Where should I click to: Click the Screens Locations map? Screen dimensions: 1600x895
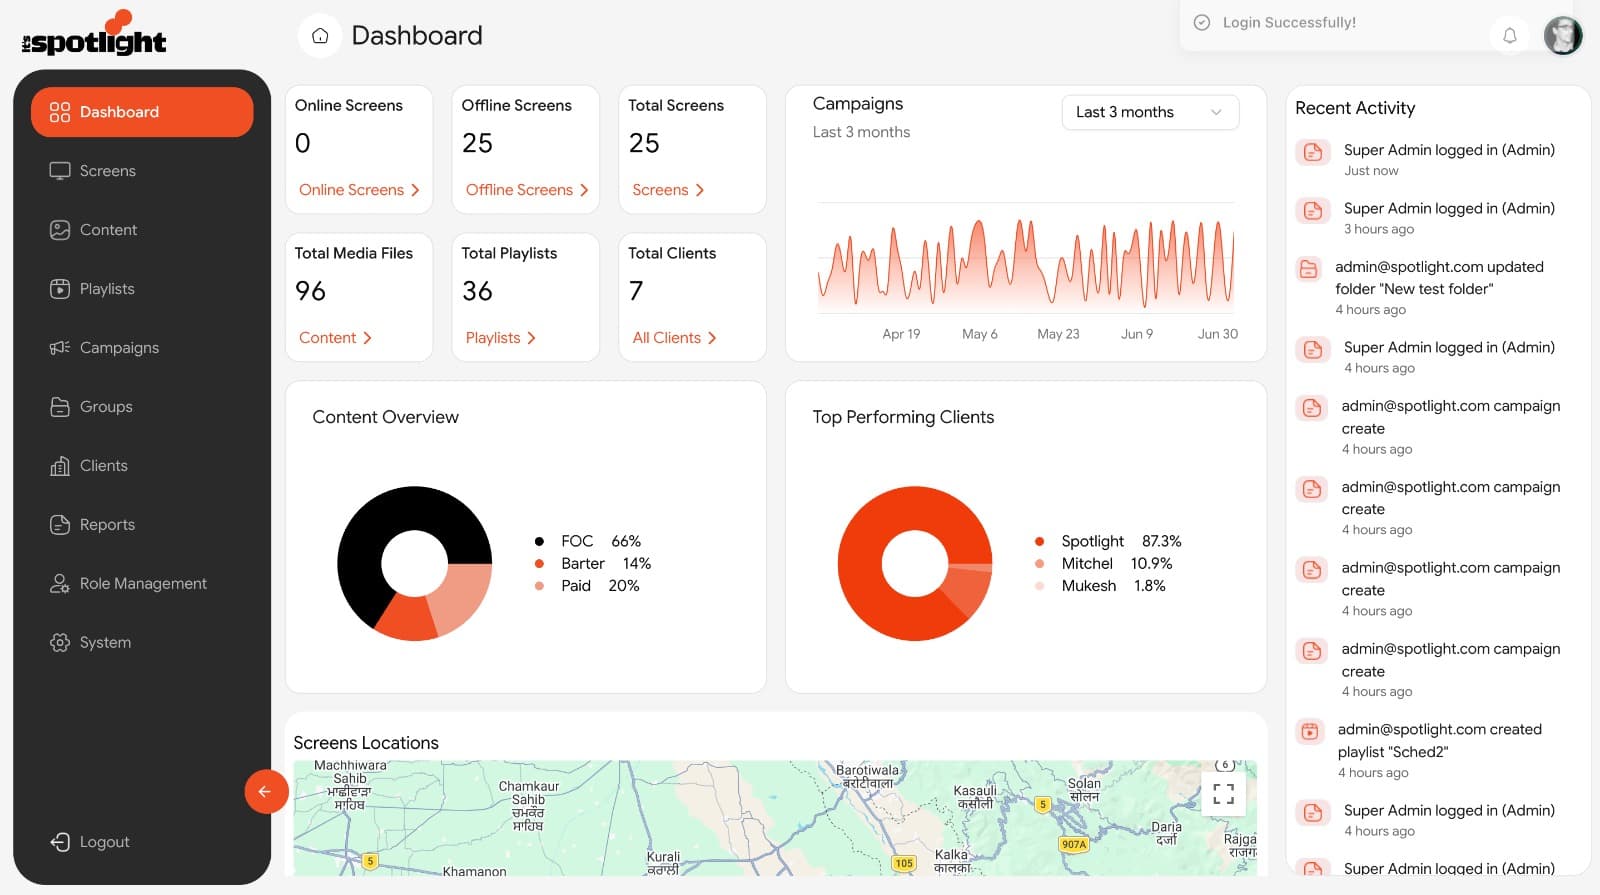[x=775, y=818]
